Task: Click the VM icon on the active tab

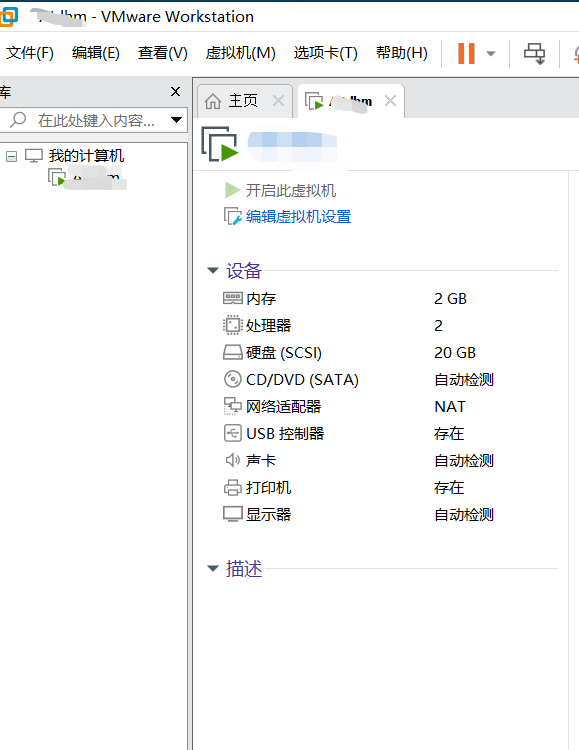Action: point(314,101)
